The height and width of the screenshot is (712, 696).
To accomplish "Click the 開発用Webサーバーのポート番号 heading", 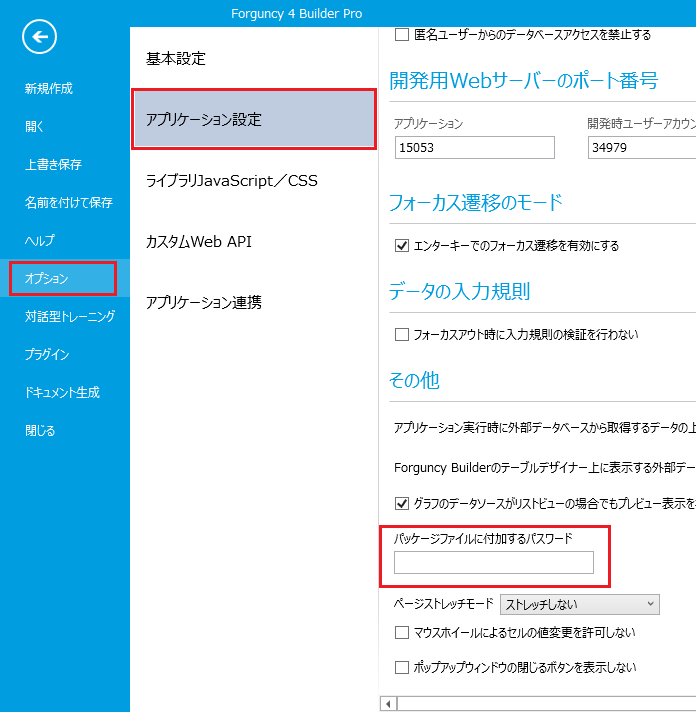I will (x=523, y=81).
